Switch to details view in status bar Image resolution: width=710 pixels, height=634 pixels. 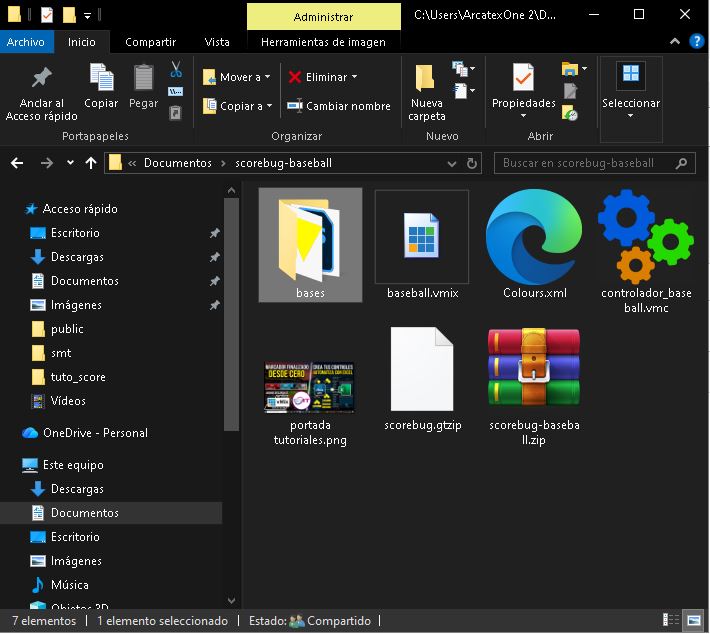671,620
